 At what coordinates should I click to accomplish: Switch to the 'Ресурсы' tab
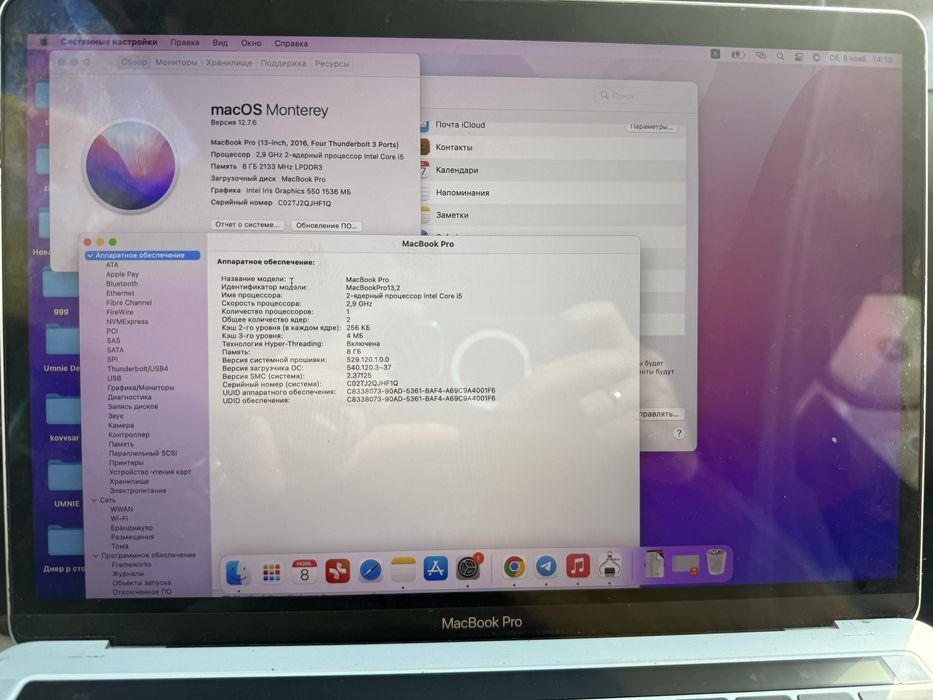331,63
